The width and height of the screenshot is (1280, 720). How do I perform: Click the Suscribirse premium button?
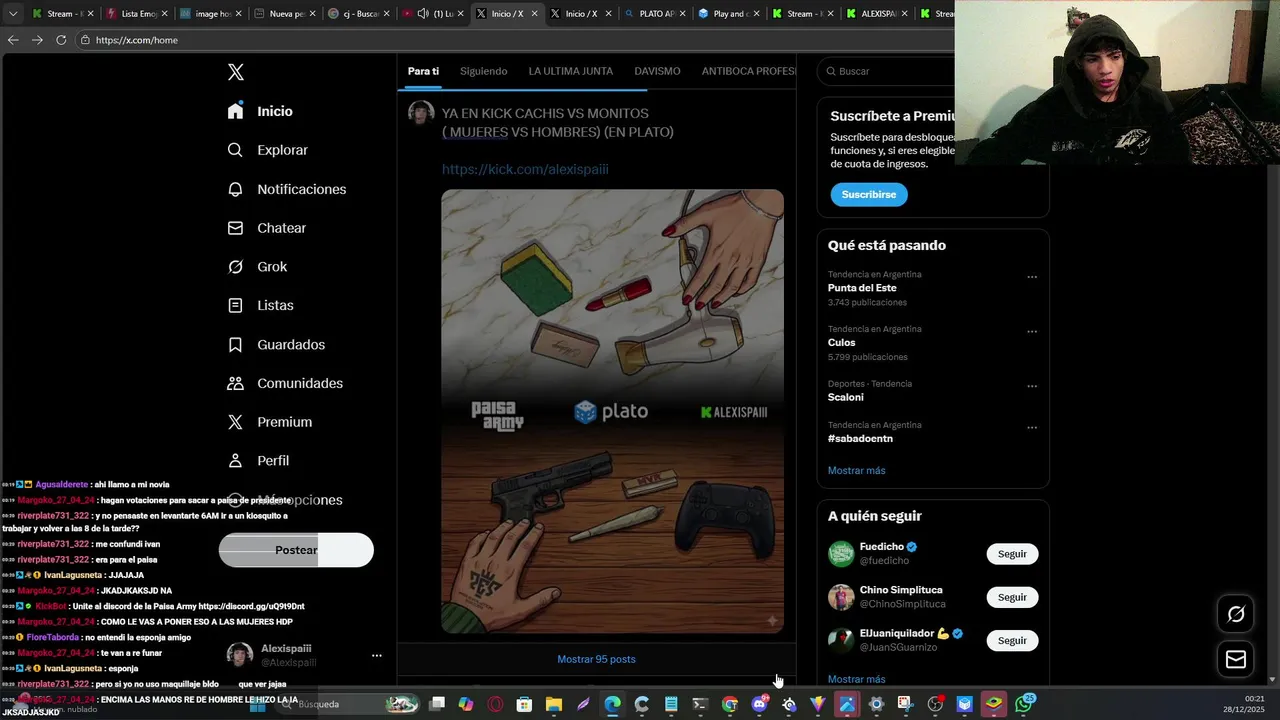(868, 194)
